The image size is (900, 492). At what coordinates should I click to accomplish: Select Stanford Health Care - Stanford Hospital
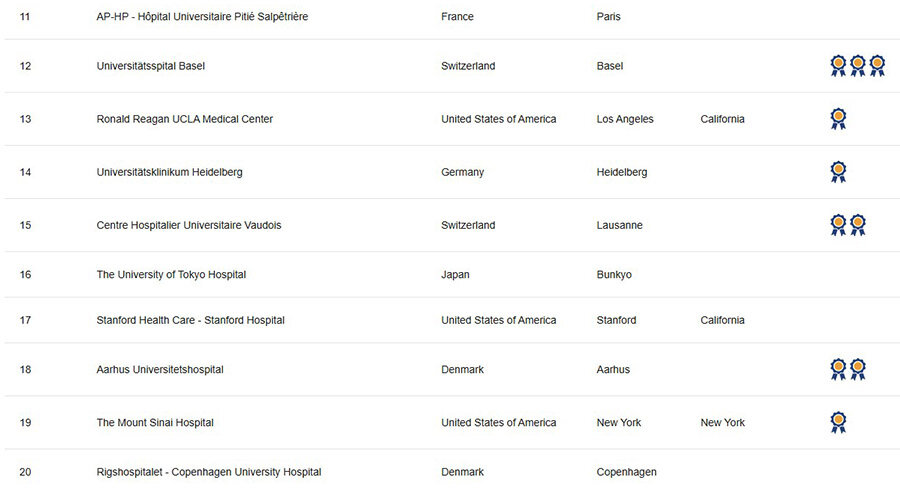click(191, 320)
